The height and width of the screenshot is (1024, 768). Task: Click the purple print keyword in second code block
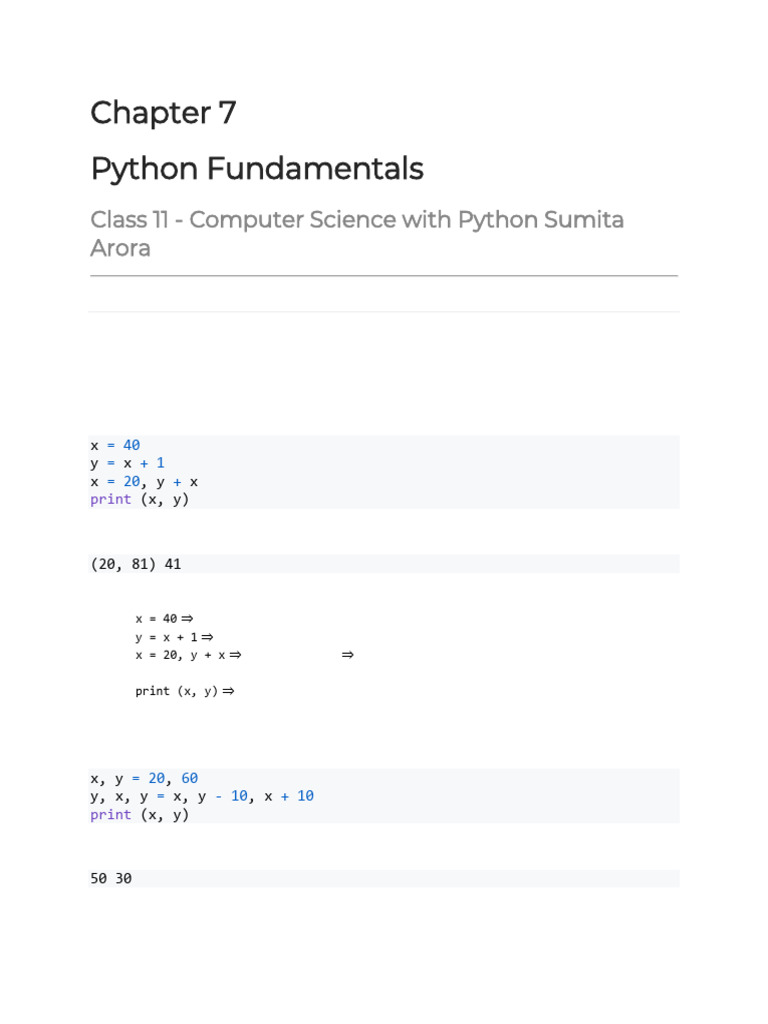(110, 814)
